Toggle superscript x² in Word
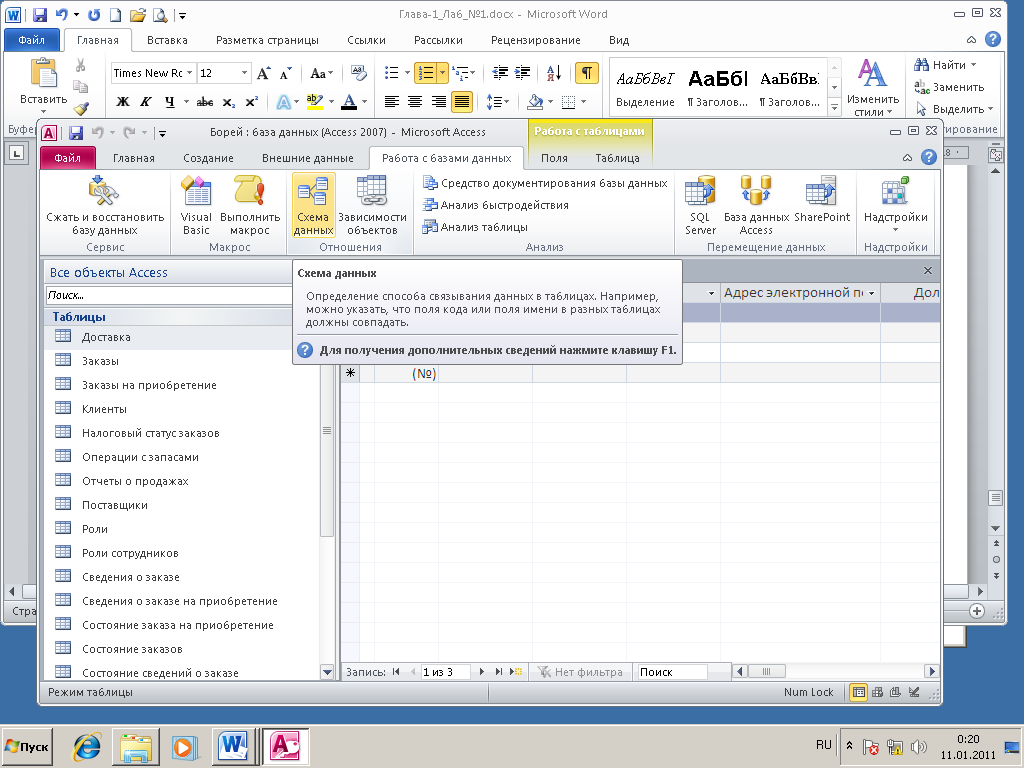The image size is (1024, 768). click(x=251, y=102)
